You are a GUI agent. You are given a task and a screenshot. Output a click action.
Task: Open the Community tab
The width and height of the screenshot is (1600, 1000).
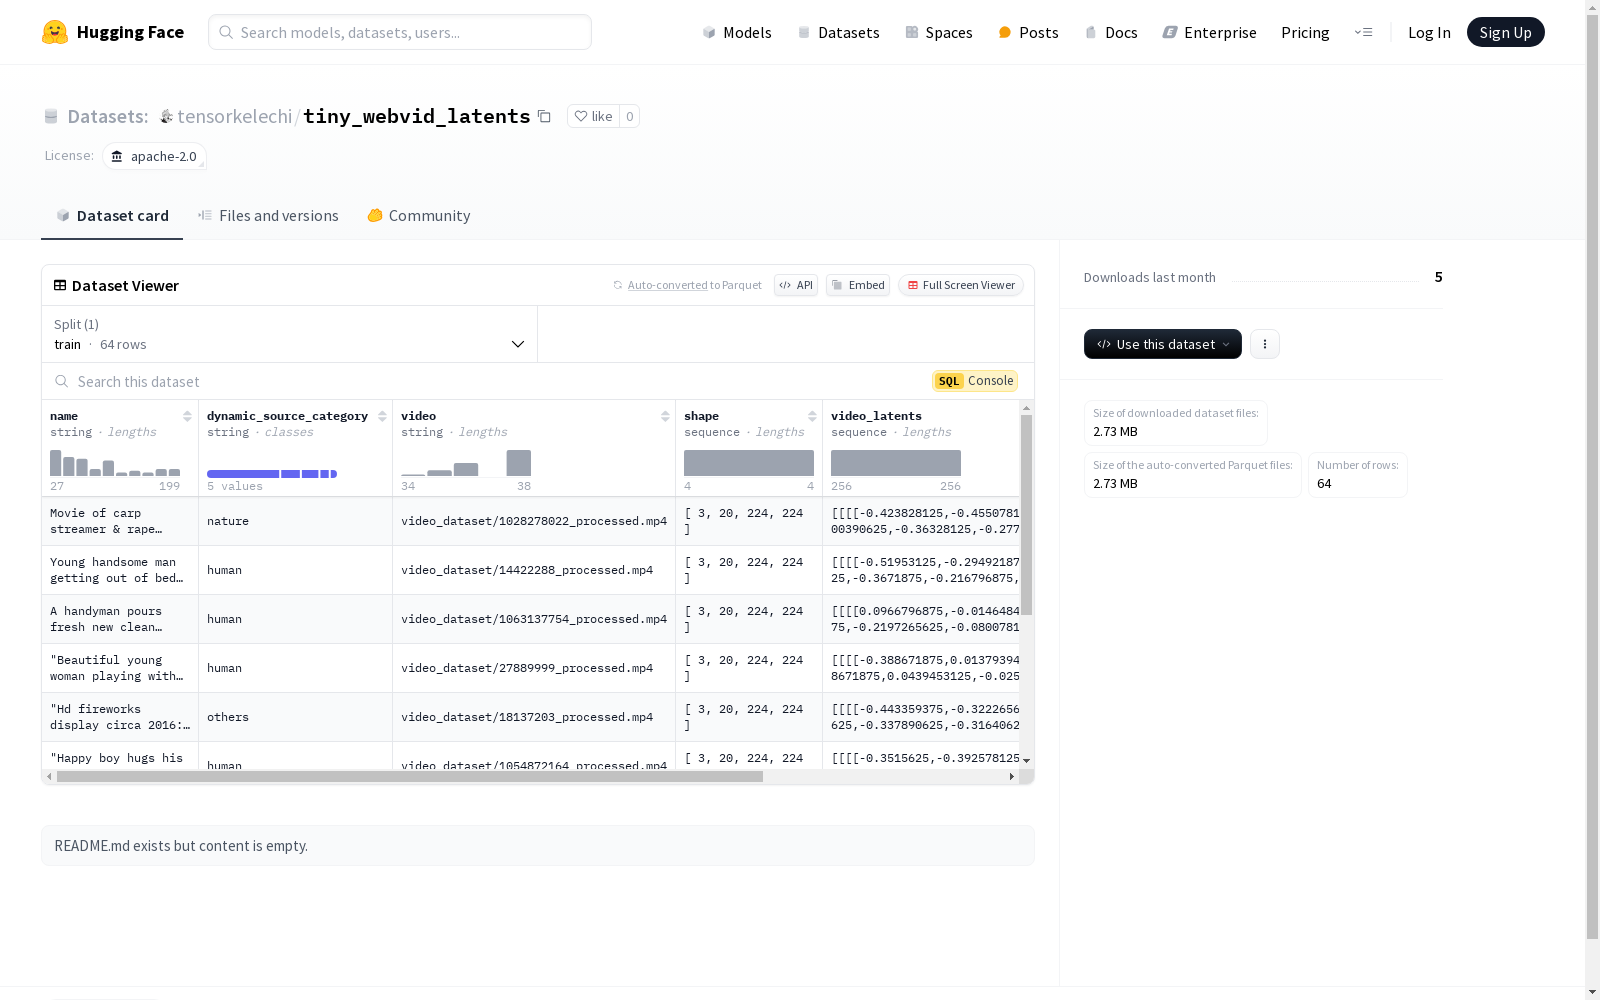418,216
